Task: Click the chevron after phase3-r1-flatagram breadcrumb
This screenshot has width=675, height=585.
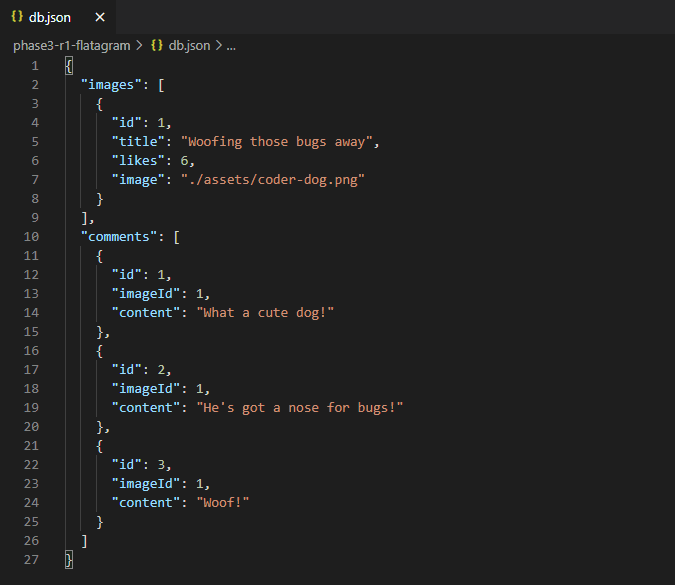Action: pos(139,46)
